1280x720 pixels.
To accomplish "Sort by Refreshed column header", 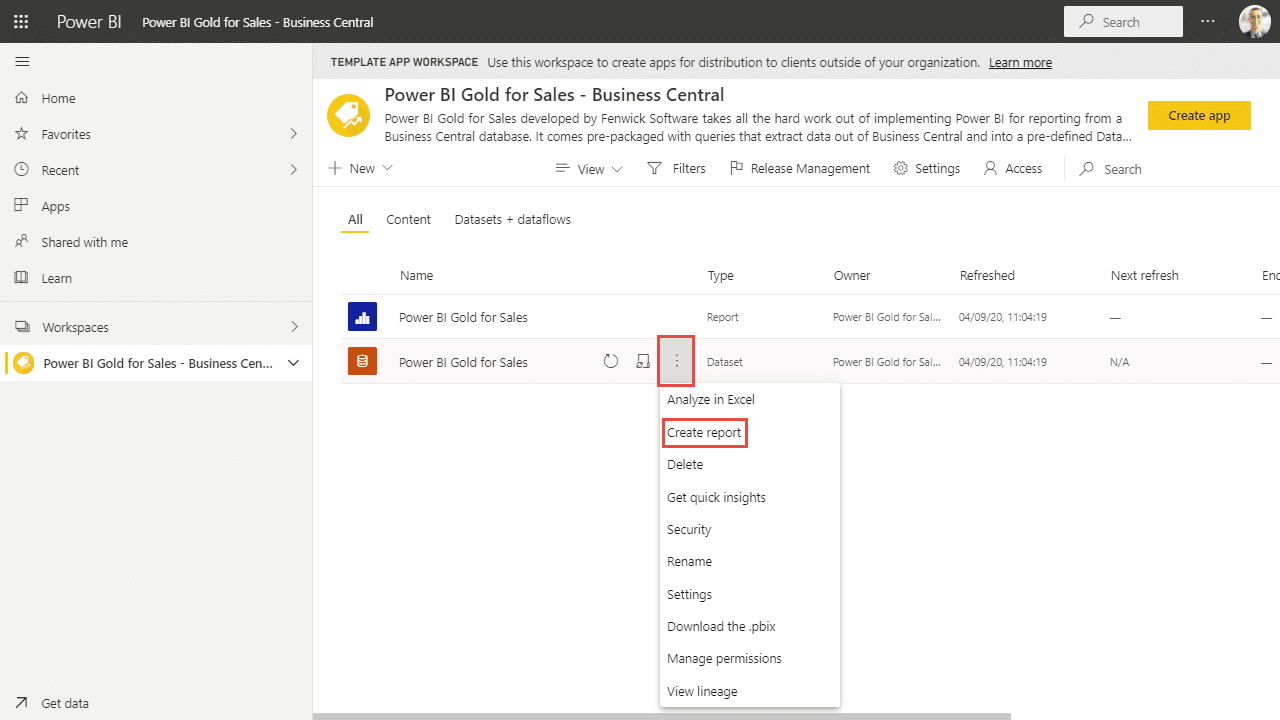I will tap(987, 275).
